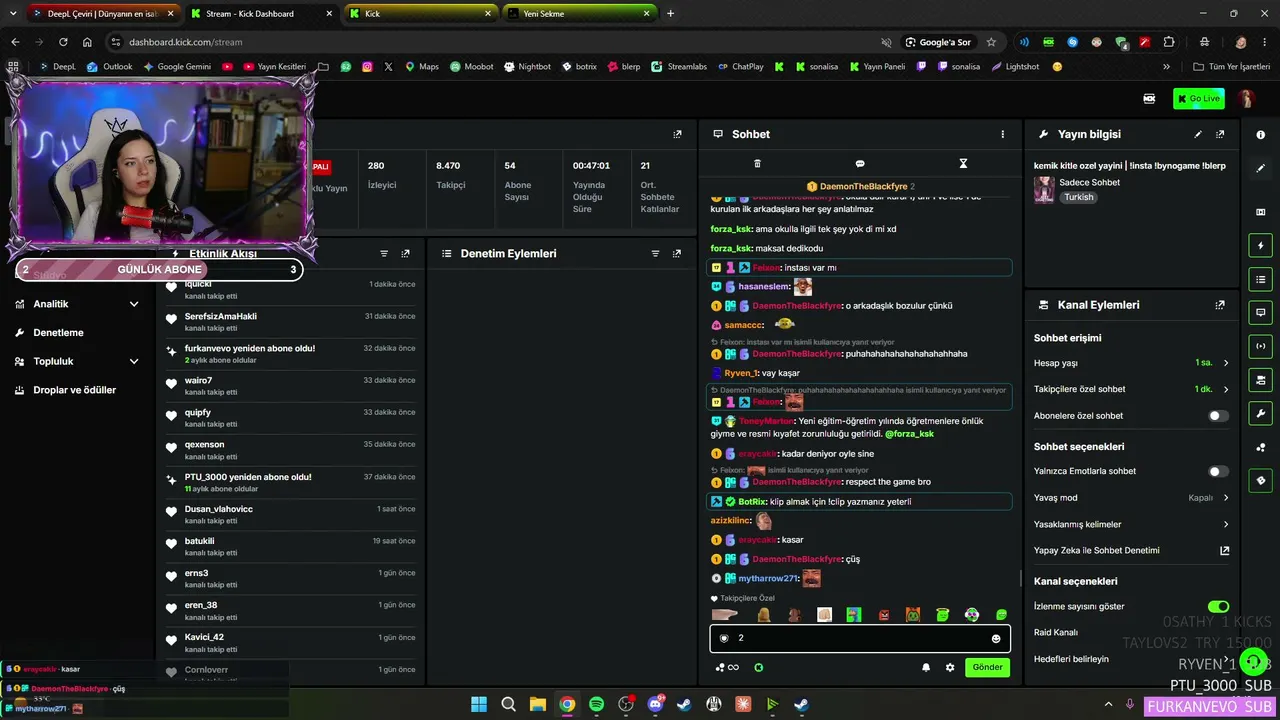Open the browser tab search dropdown
Viewport: 1280px width, 720px height.
[13, 14]
